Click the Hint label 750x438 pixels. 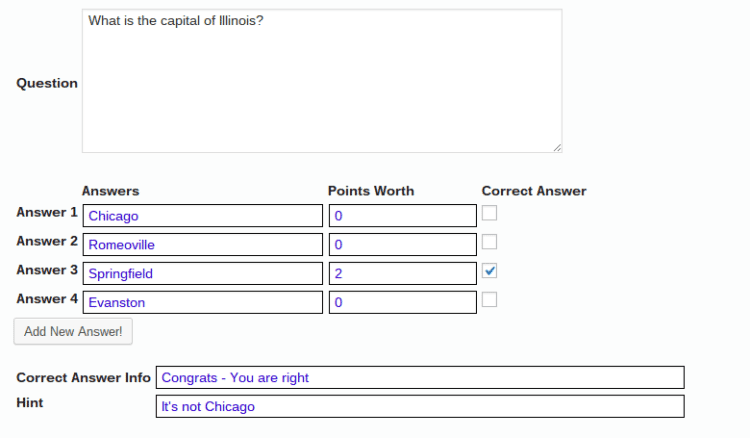32,402
